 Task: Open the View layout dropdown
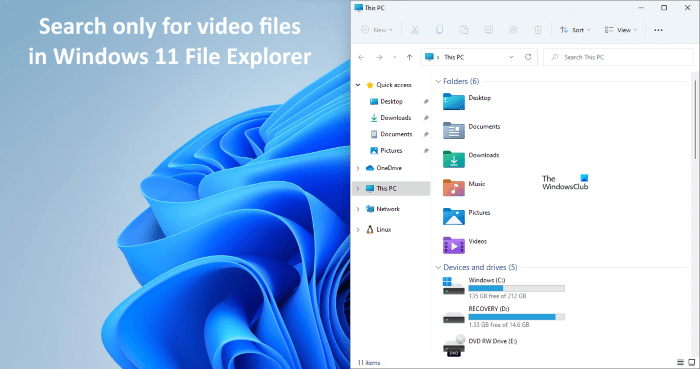tap(621, 30)
